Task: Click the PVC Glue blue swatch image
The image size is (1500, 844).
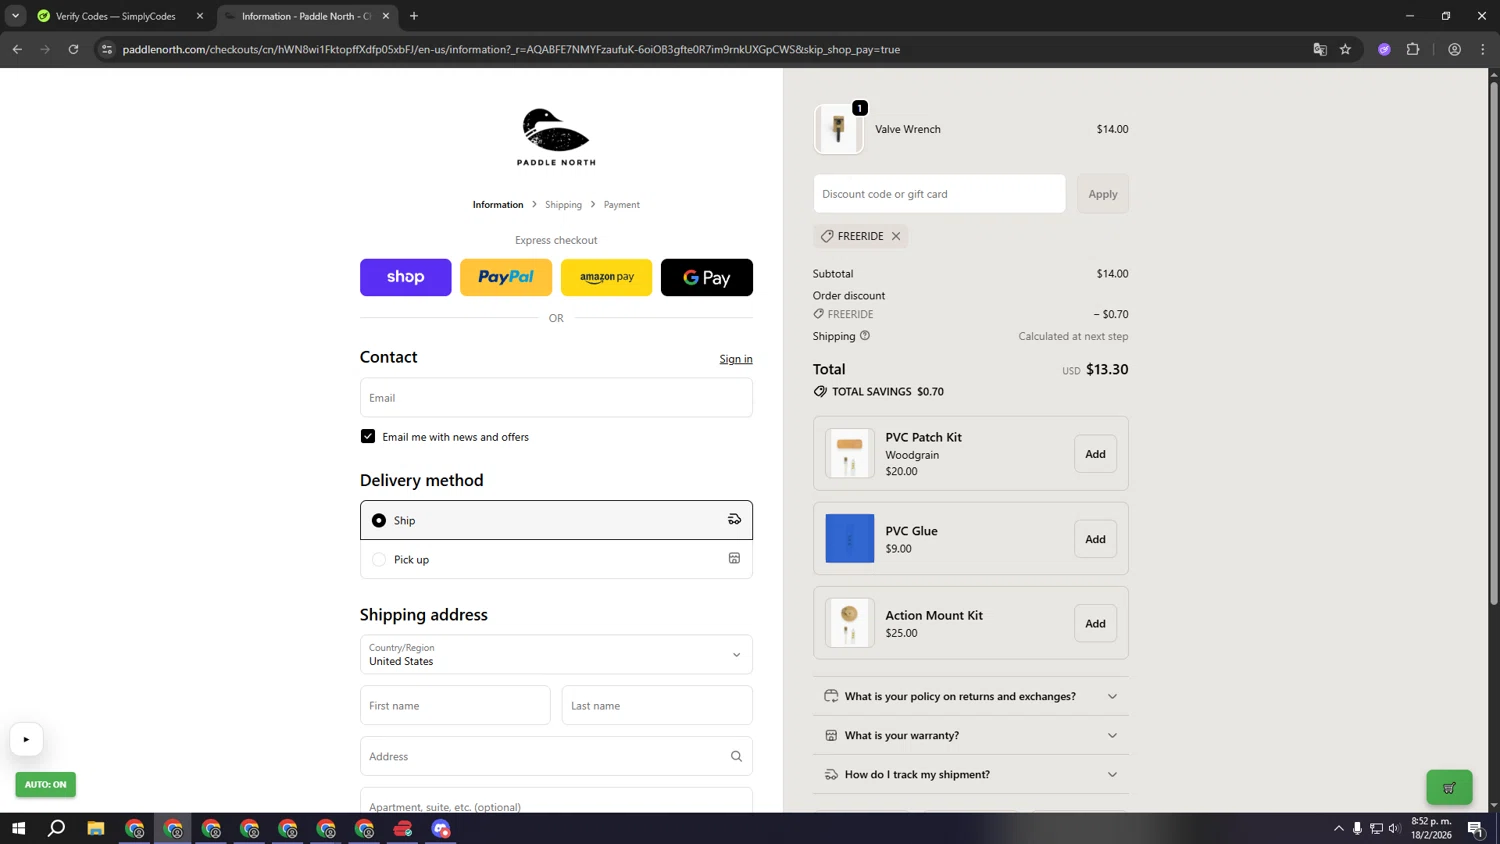Action: 850,538
